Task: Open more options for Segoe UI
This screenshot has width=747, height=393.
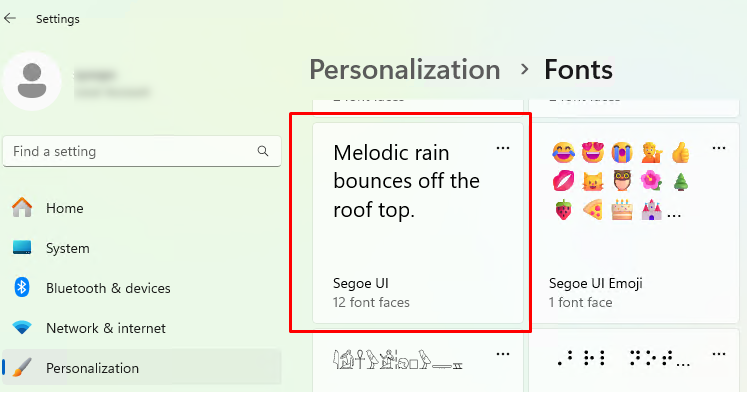Action: [503, 148]
